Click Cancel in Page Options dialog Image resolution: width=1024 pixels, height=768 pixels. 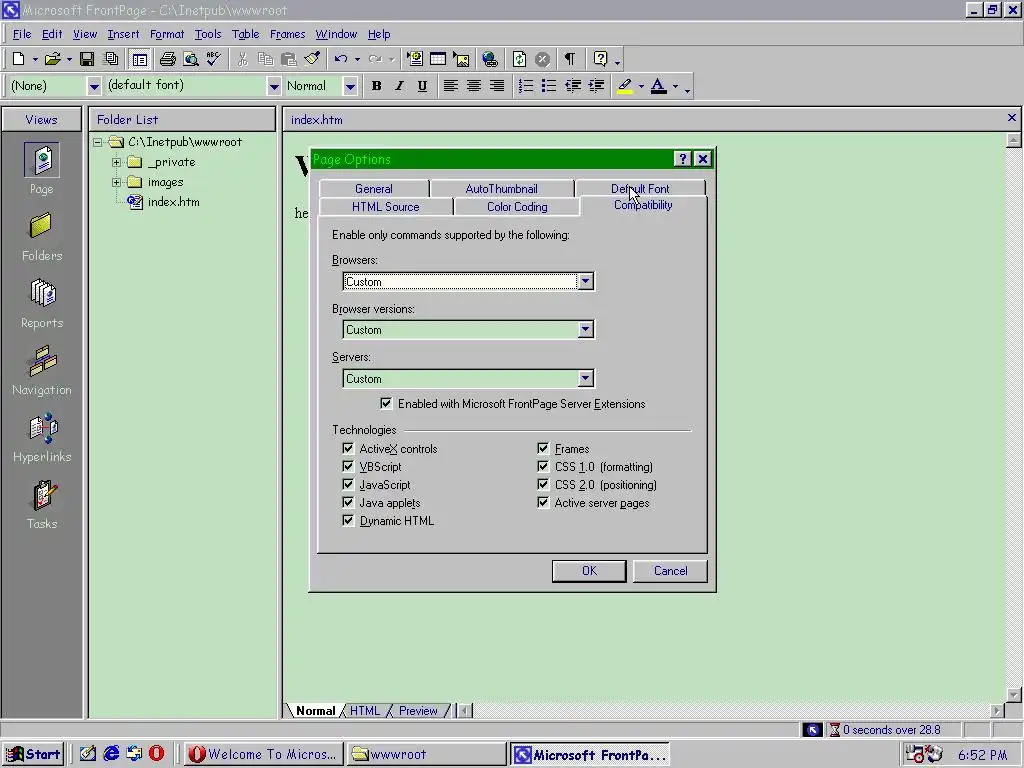tap(671, 571)
